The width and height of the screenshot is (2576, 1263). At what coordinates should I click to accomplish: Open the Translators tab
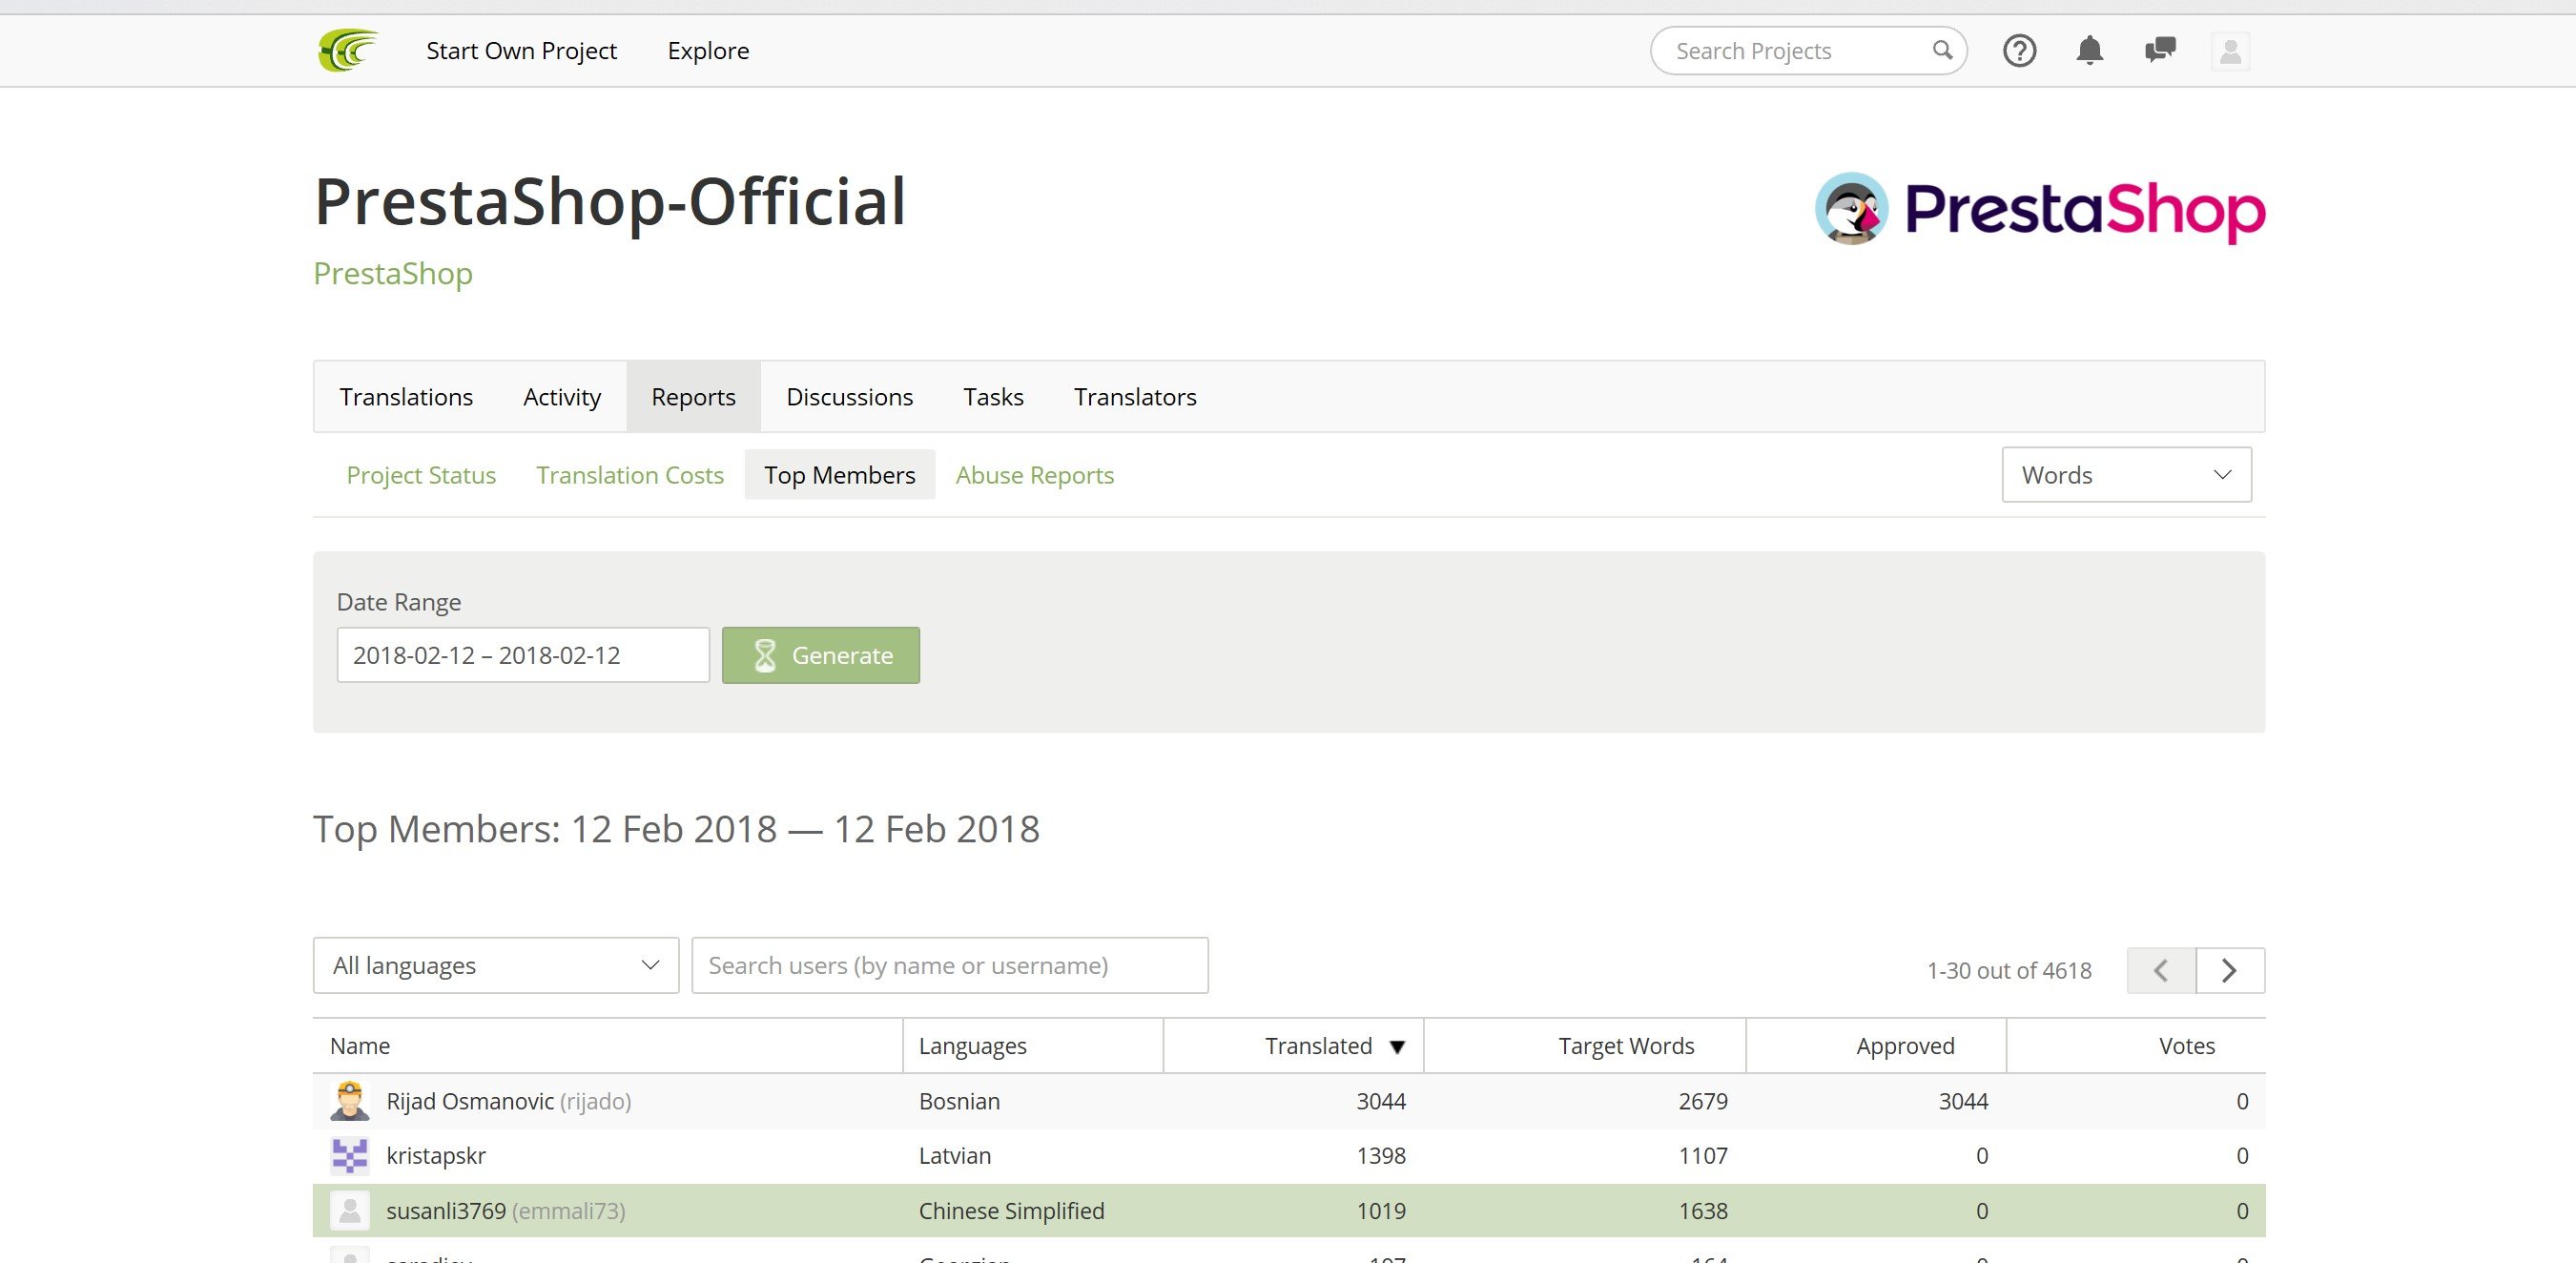click(1135, 397)
